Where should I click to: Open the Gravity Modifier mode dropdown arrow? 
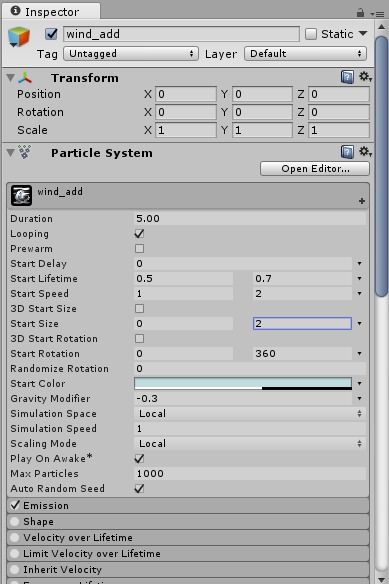pyautogui.click(x=360, y=399)
